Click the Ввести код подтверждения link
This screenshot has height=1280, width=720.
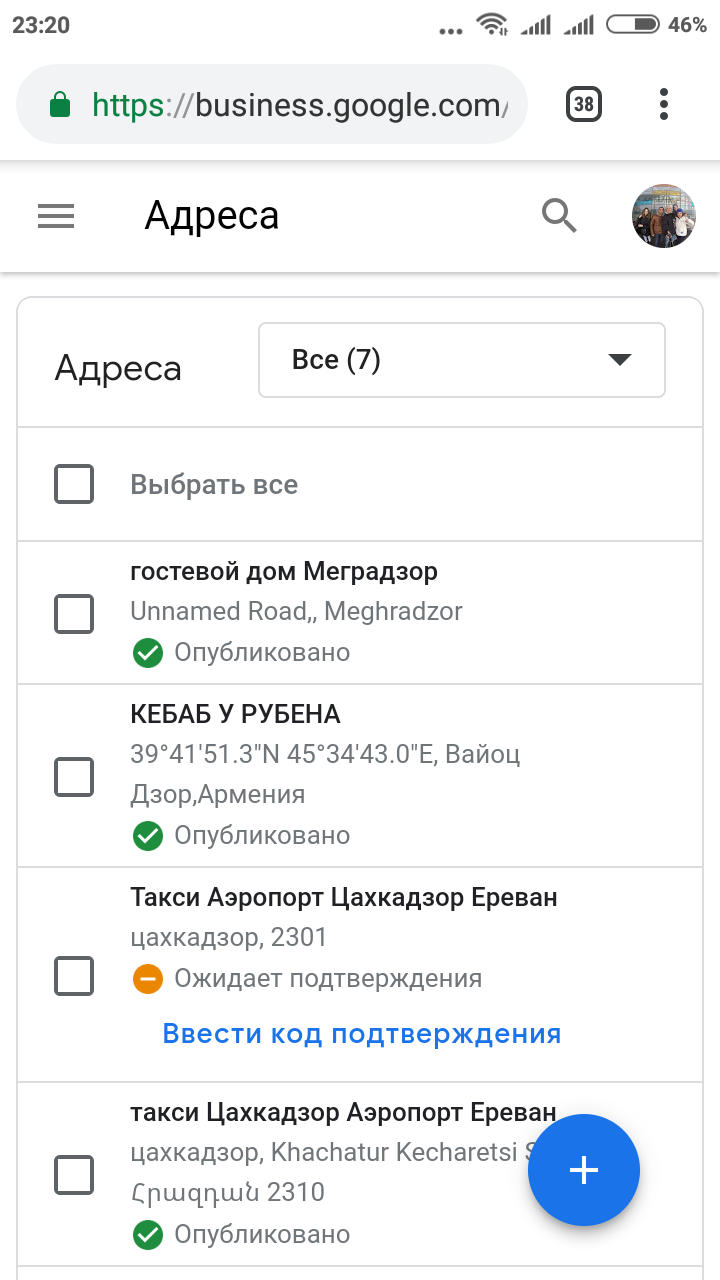(362, 1033)
